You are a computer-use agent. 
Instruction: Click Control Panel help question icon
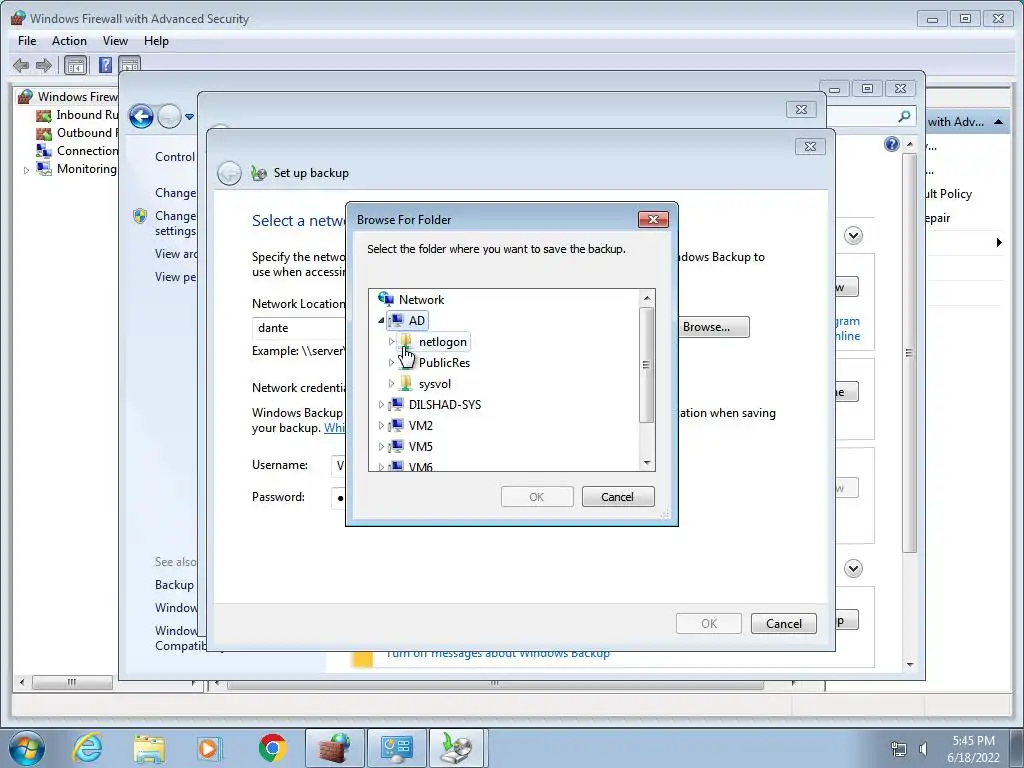coord(891,144)
